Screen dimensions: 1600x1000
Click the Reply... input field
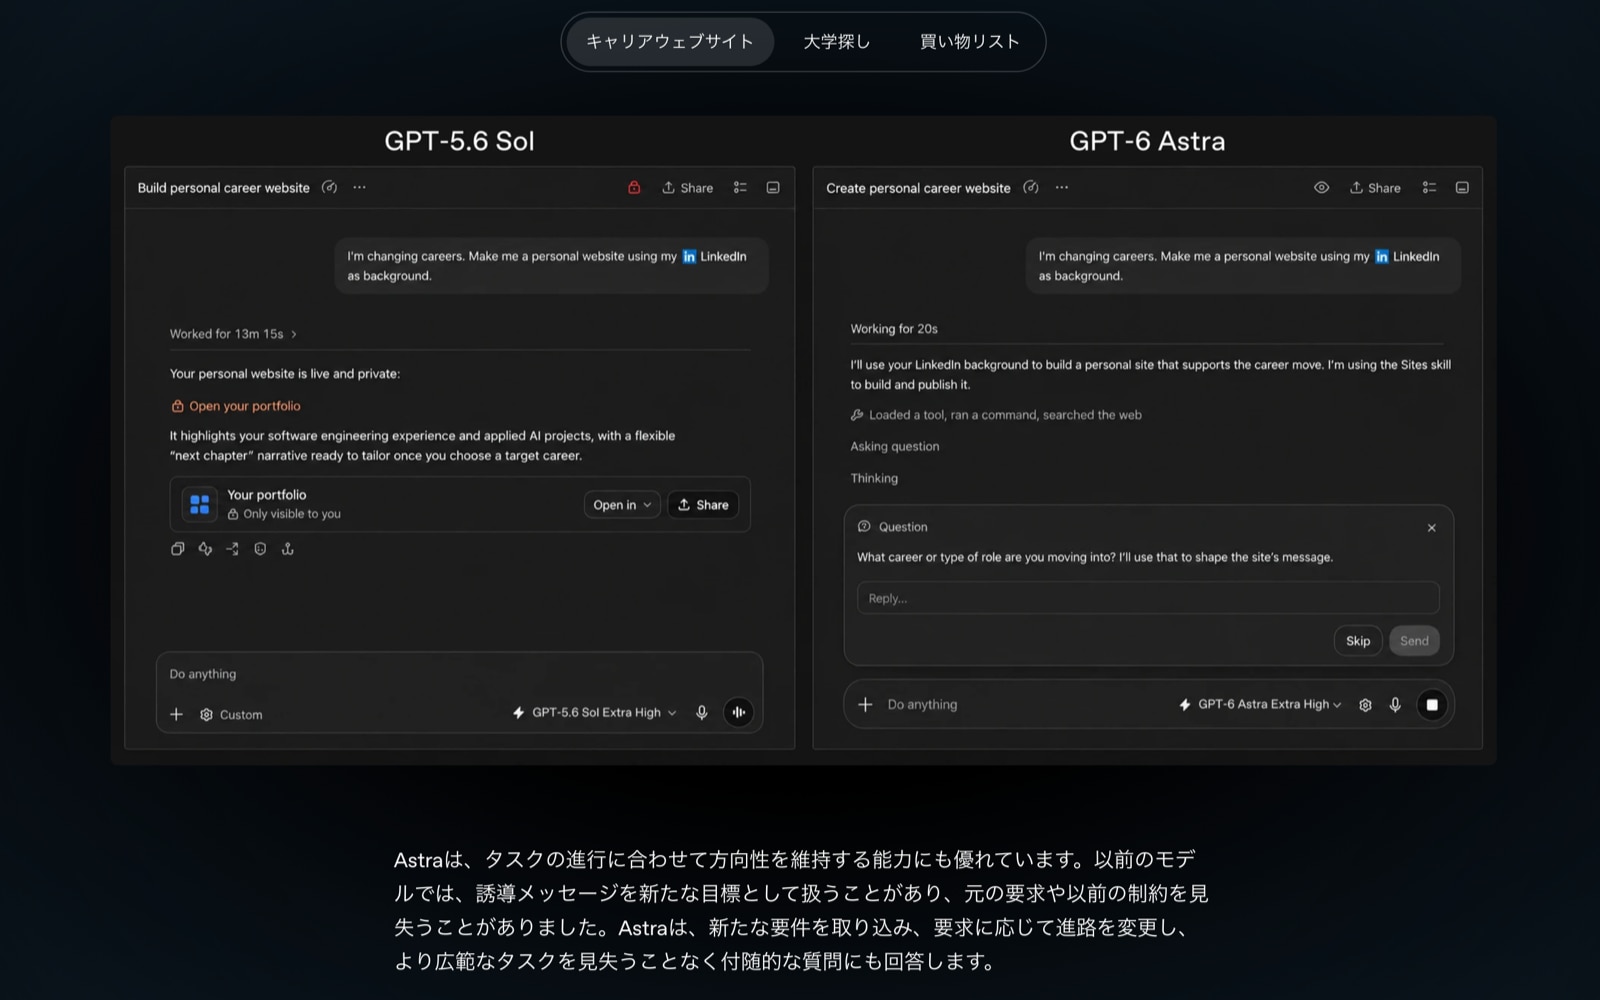click(1148, 598)
